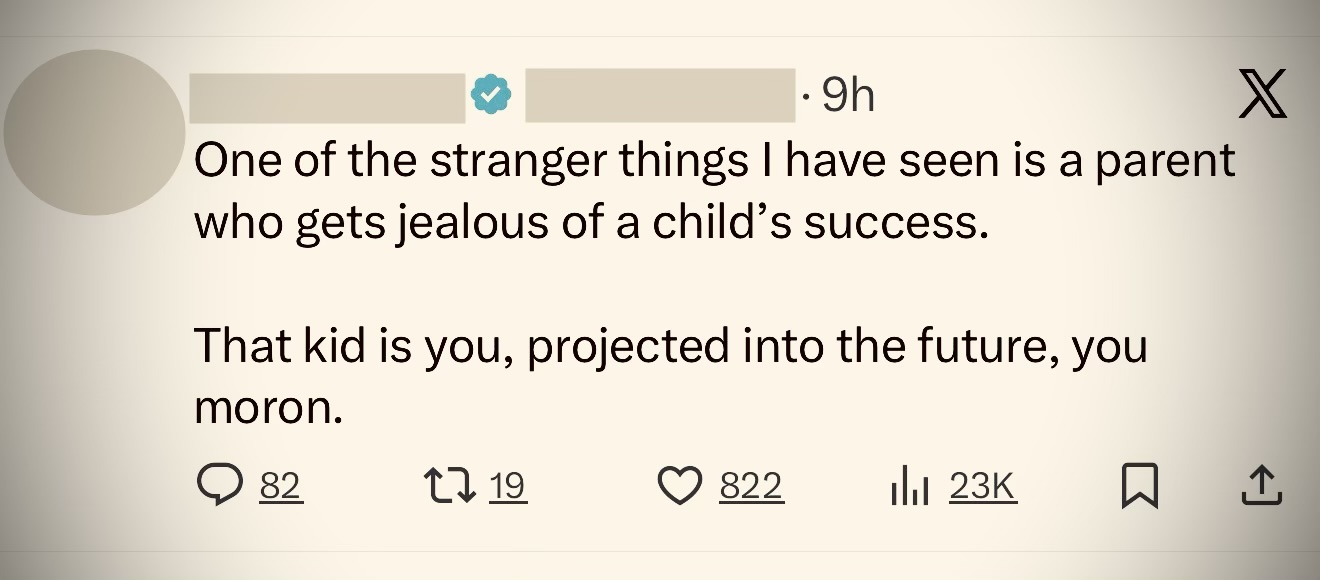
Task: Click the 822 likes count
Action: (x=751, y=487)
